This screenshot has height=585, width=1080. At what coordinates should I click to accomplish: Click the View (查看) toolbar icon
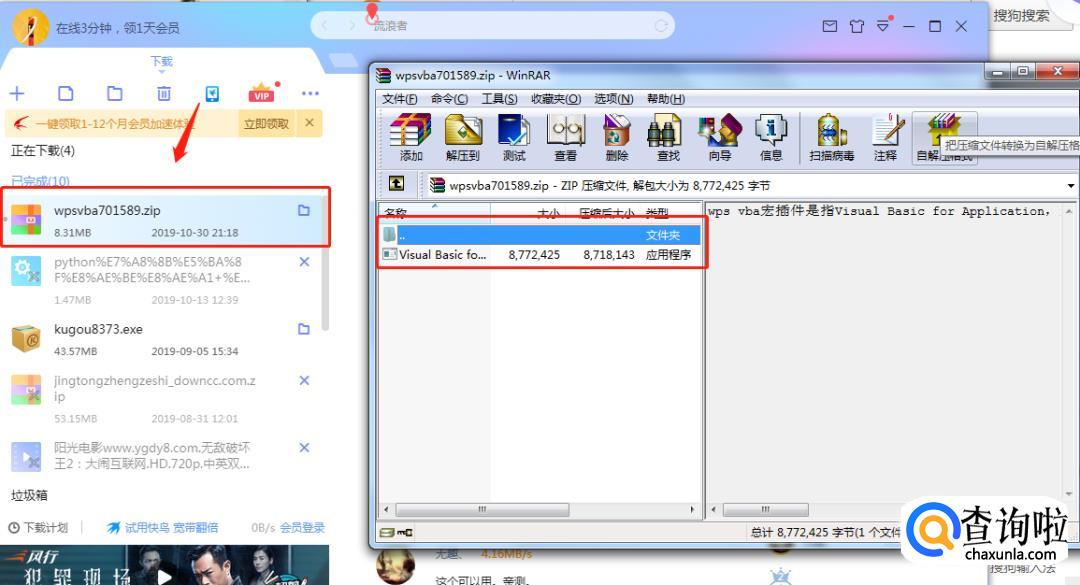565,138
